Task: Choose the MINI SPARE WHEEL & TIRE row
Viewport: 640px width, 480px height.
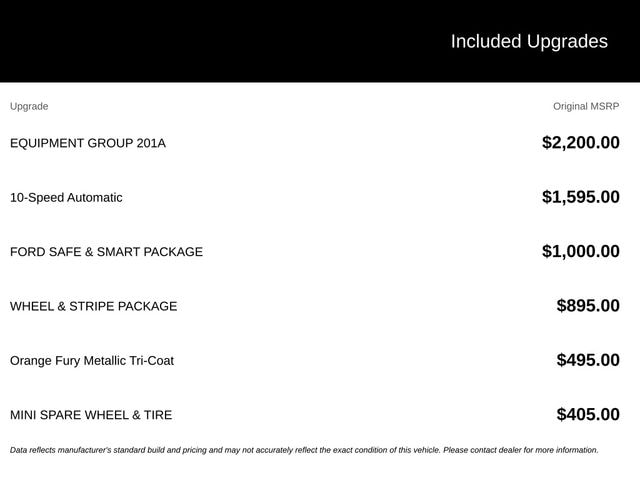Action: pyautogui.click(x=315, y=415)
